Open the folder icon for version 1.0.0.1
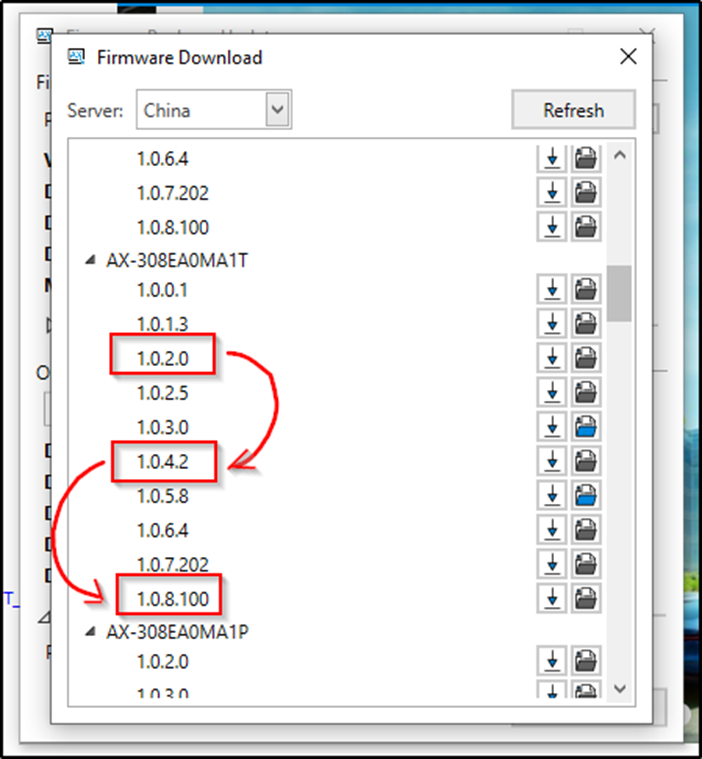This screenshot has height=759, width=702. click(x=586, y=290)
